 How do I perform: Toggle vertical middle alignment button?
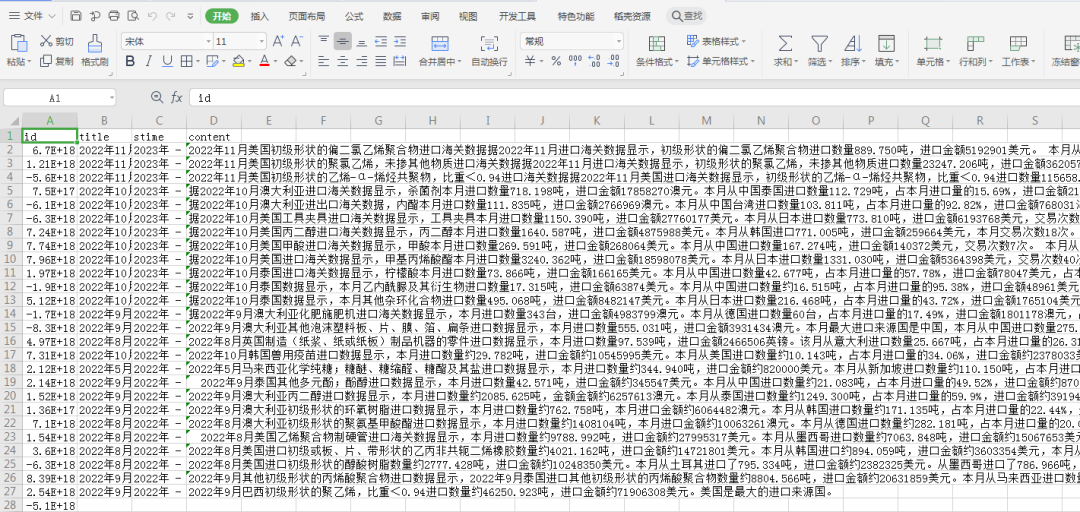(x=342, y=41)
